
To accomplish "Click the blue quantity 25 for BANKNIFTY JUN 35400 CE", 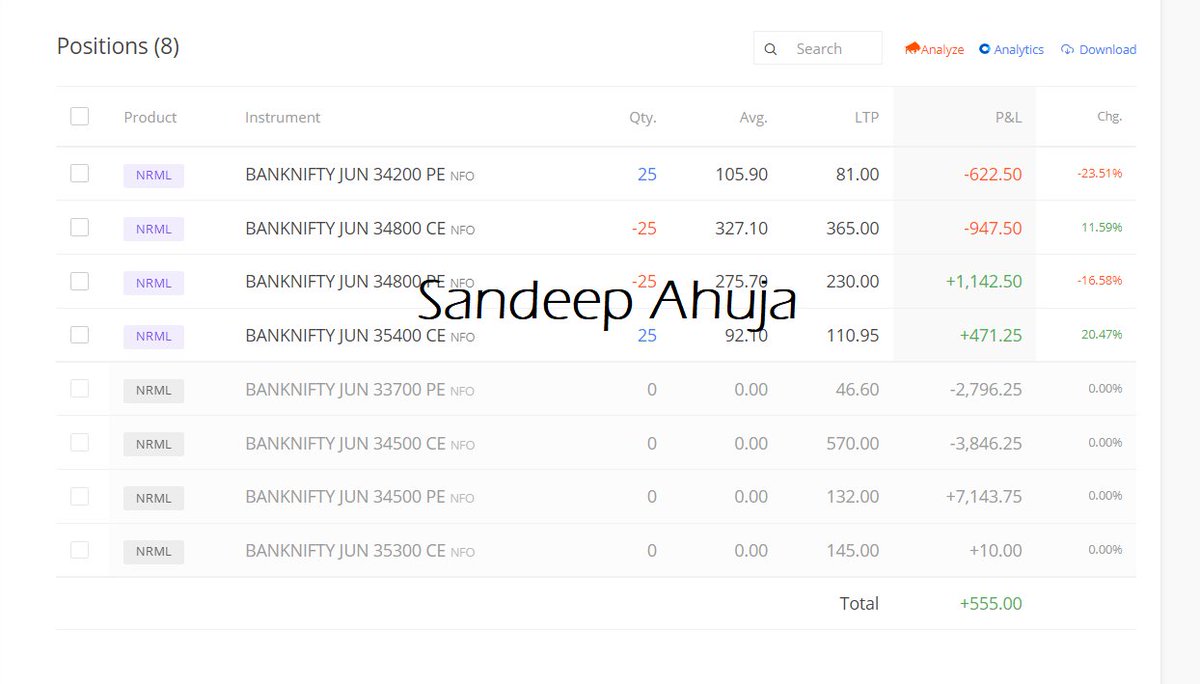I will click(646, 335).
